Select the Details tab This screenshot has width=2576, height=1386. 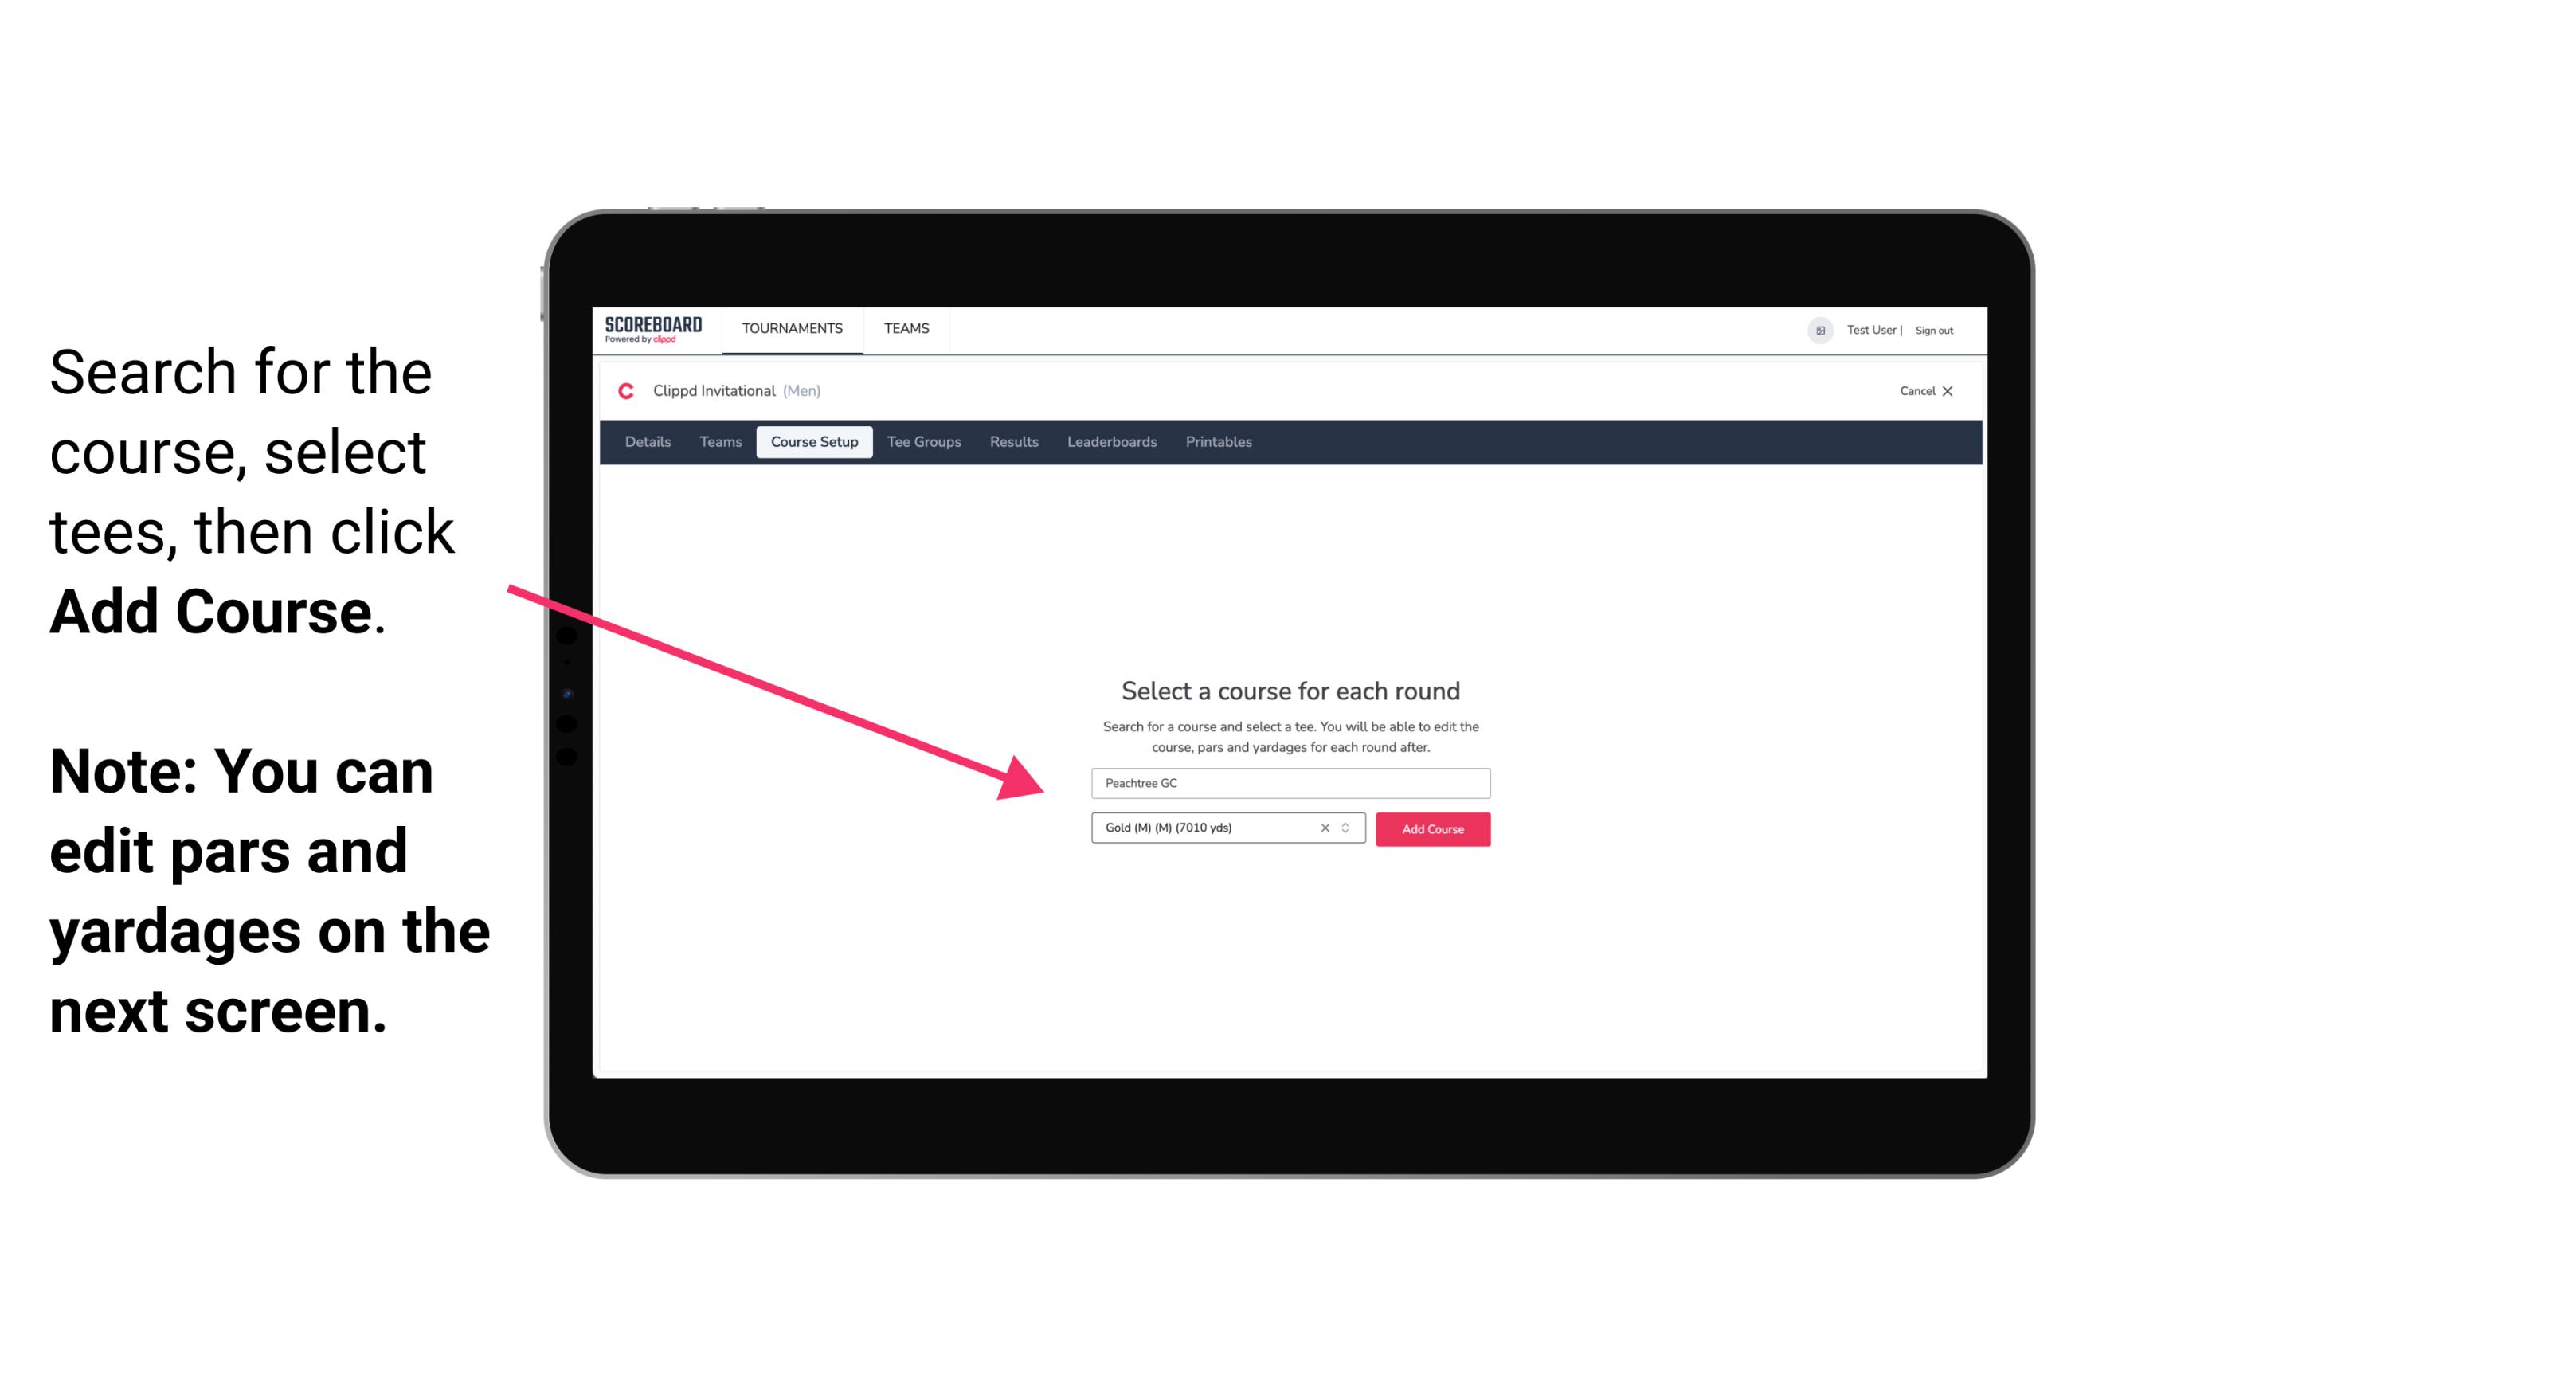coord(645,442)
